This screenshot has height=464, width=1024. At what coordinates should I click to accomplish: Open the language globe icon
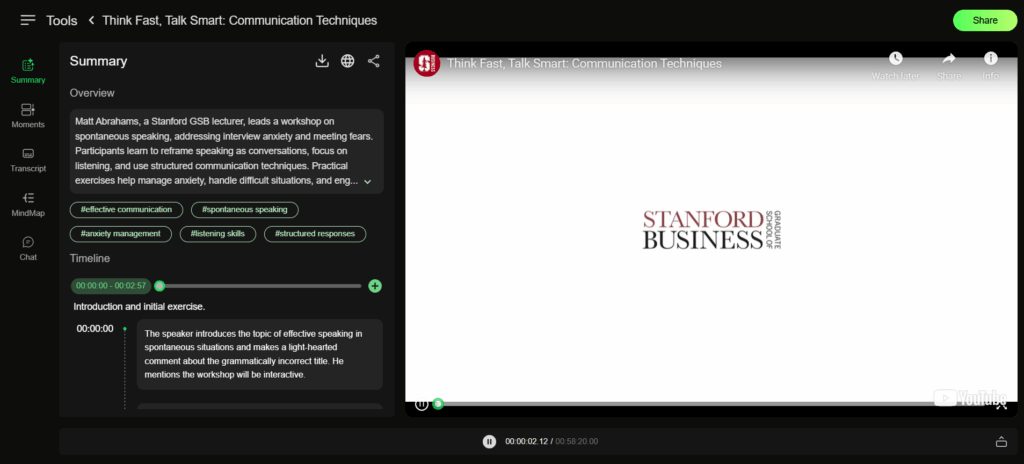point(348,61)
